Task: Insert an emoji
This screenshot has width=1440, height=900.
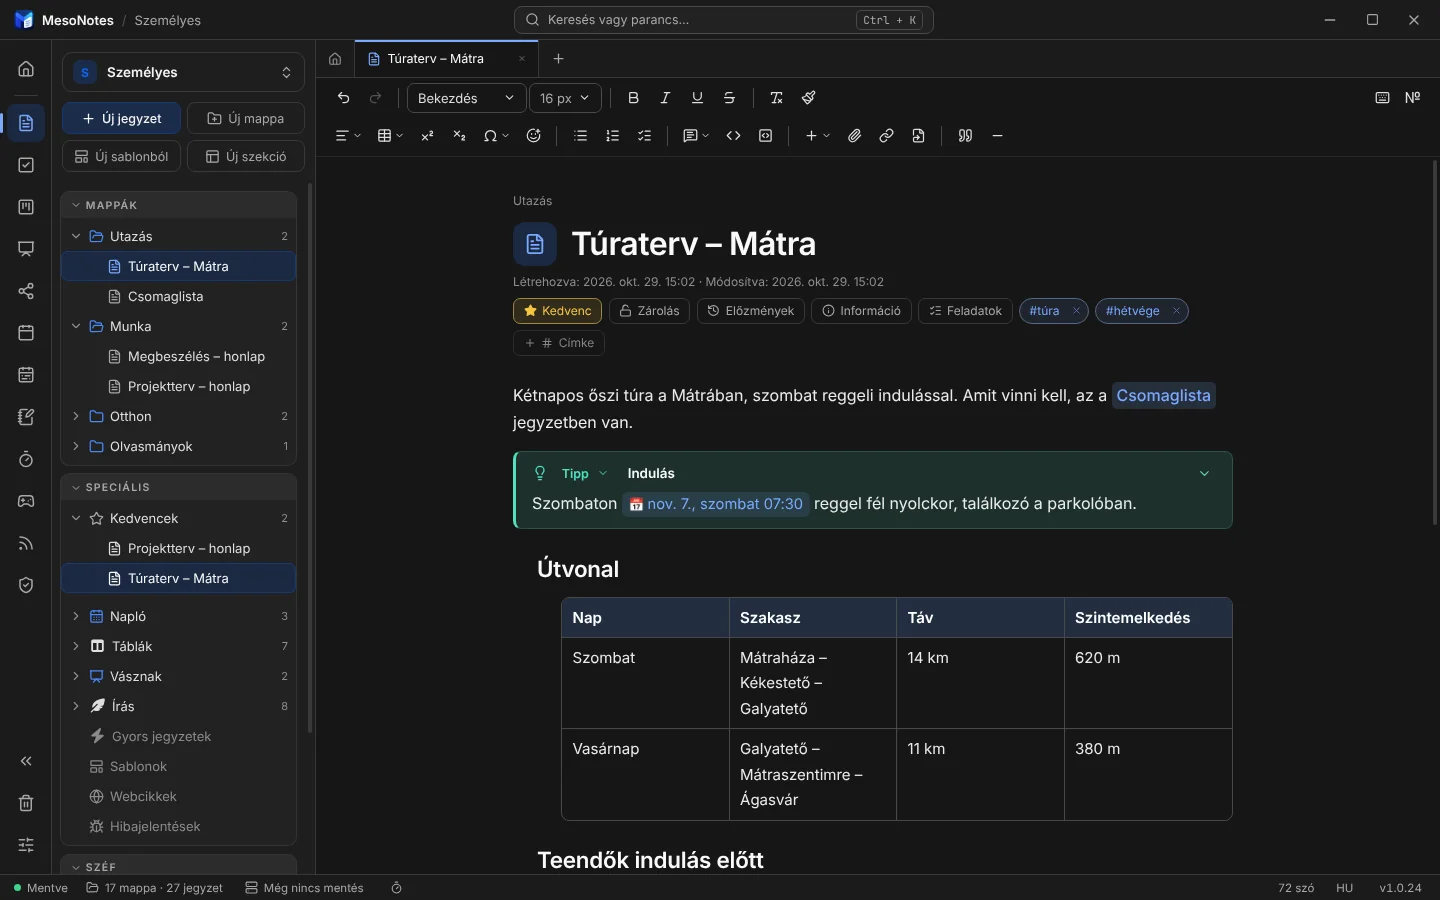Action: pos(534,136)
